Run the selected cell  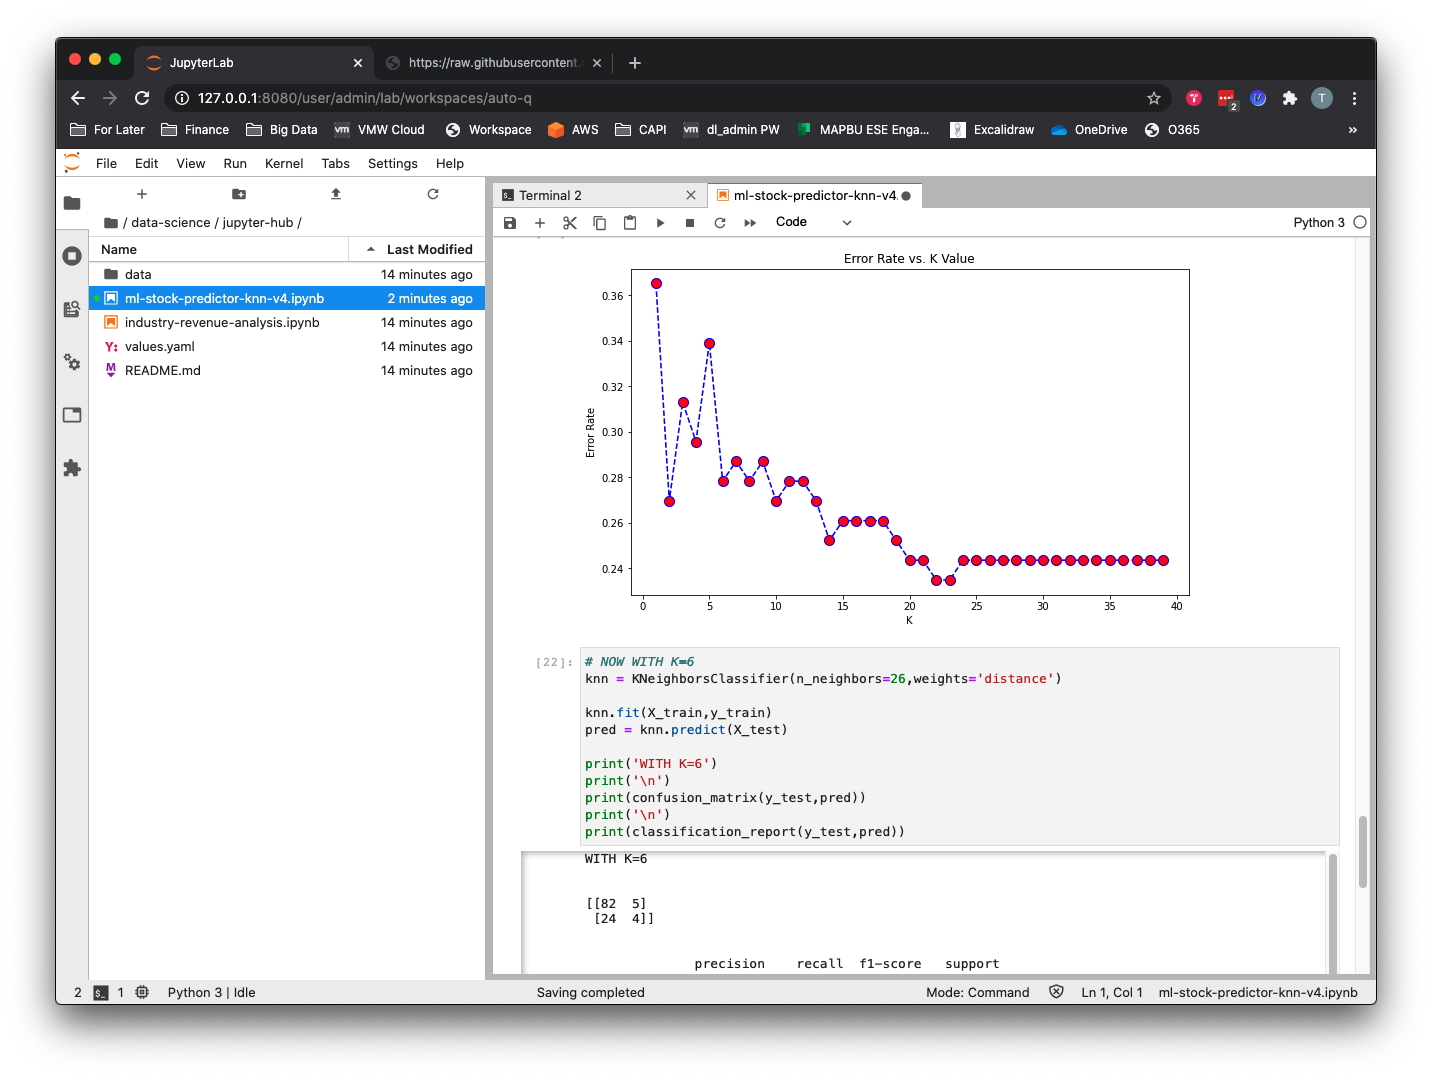click(660, 223)
